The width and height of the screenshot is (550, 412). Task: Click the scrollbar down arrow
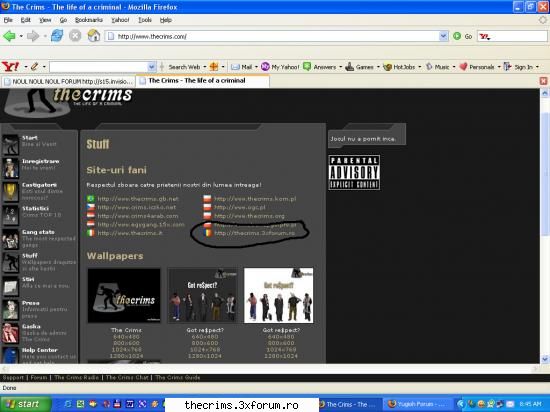tap(544, 359)
